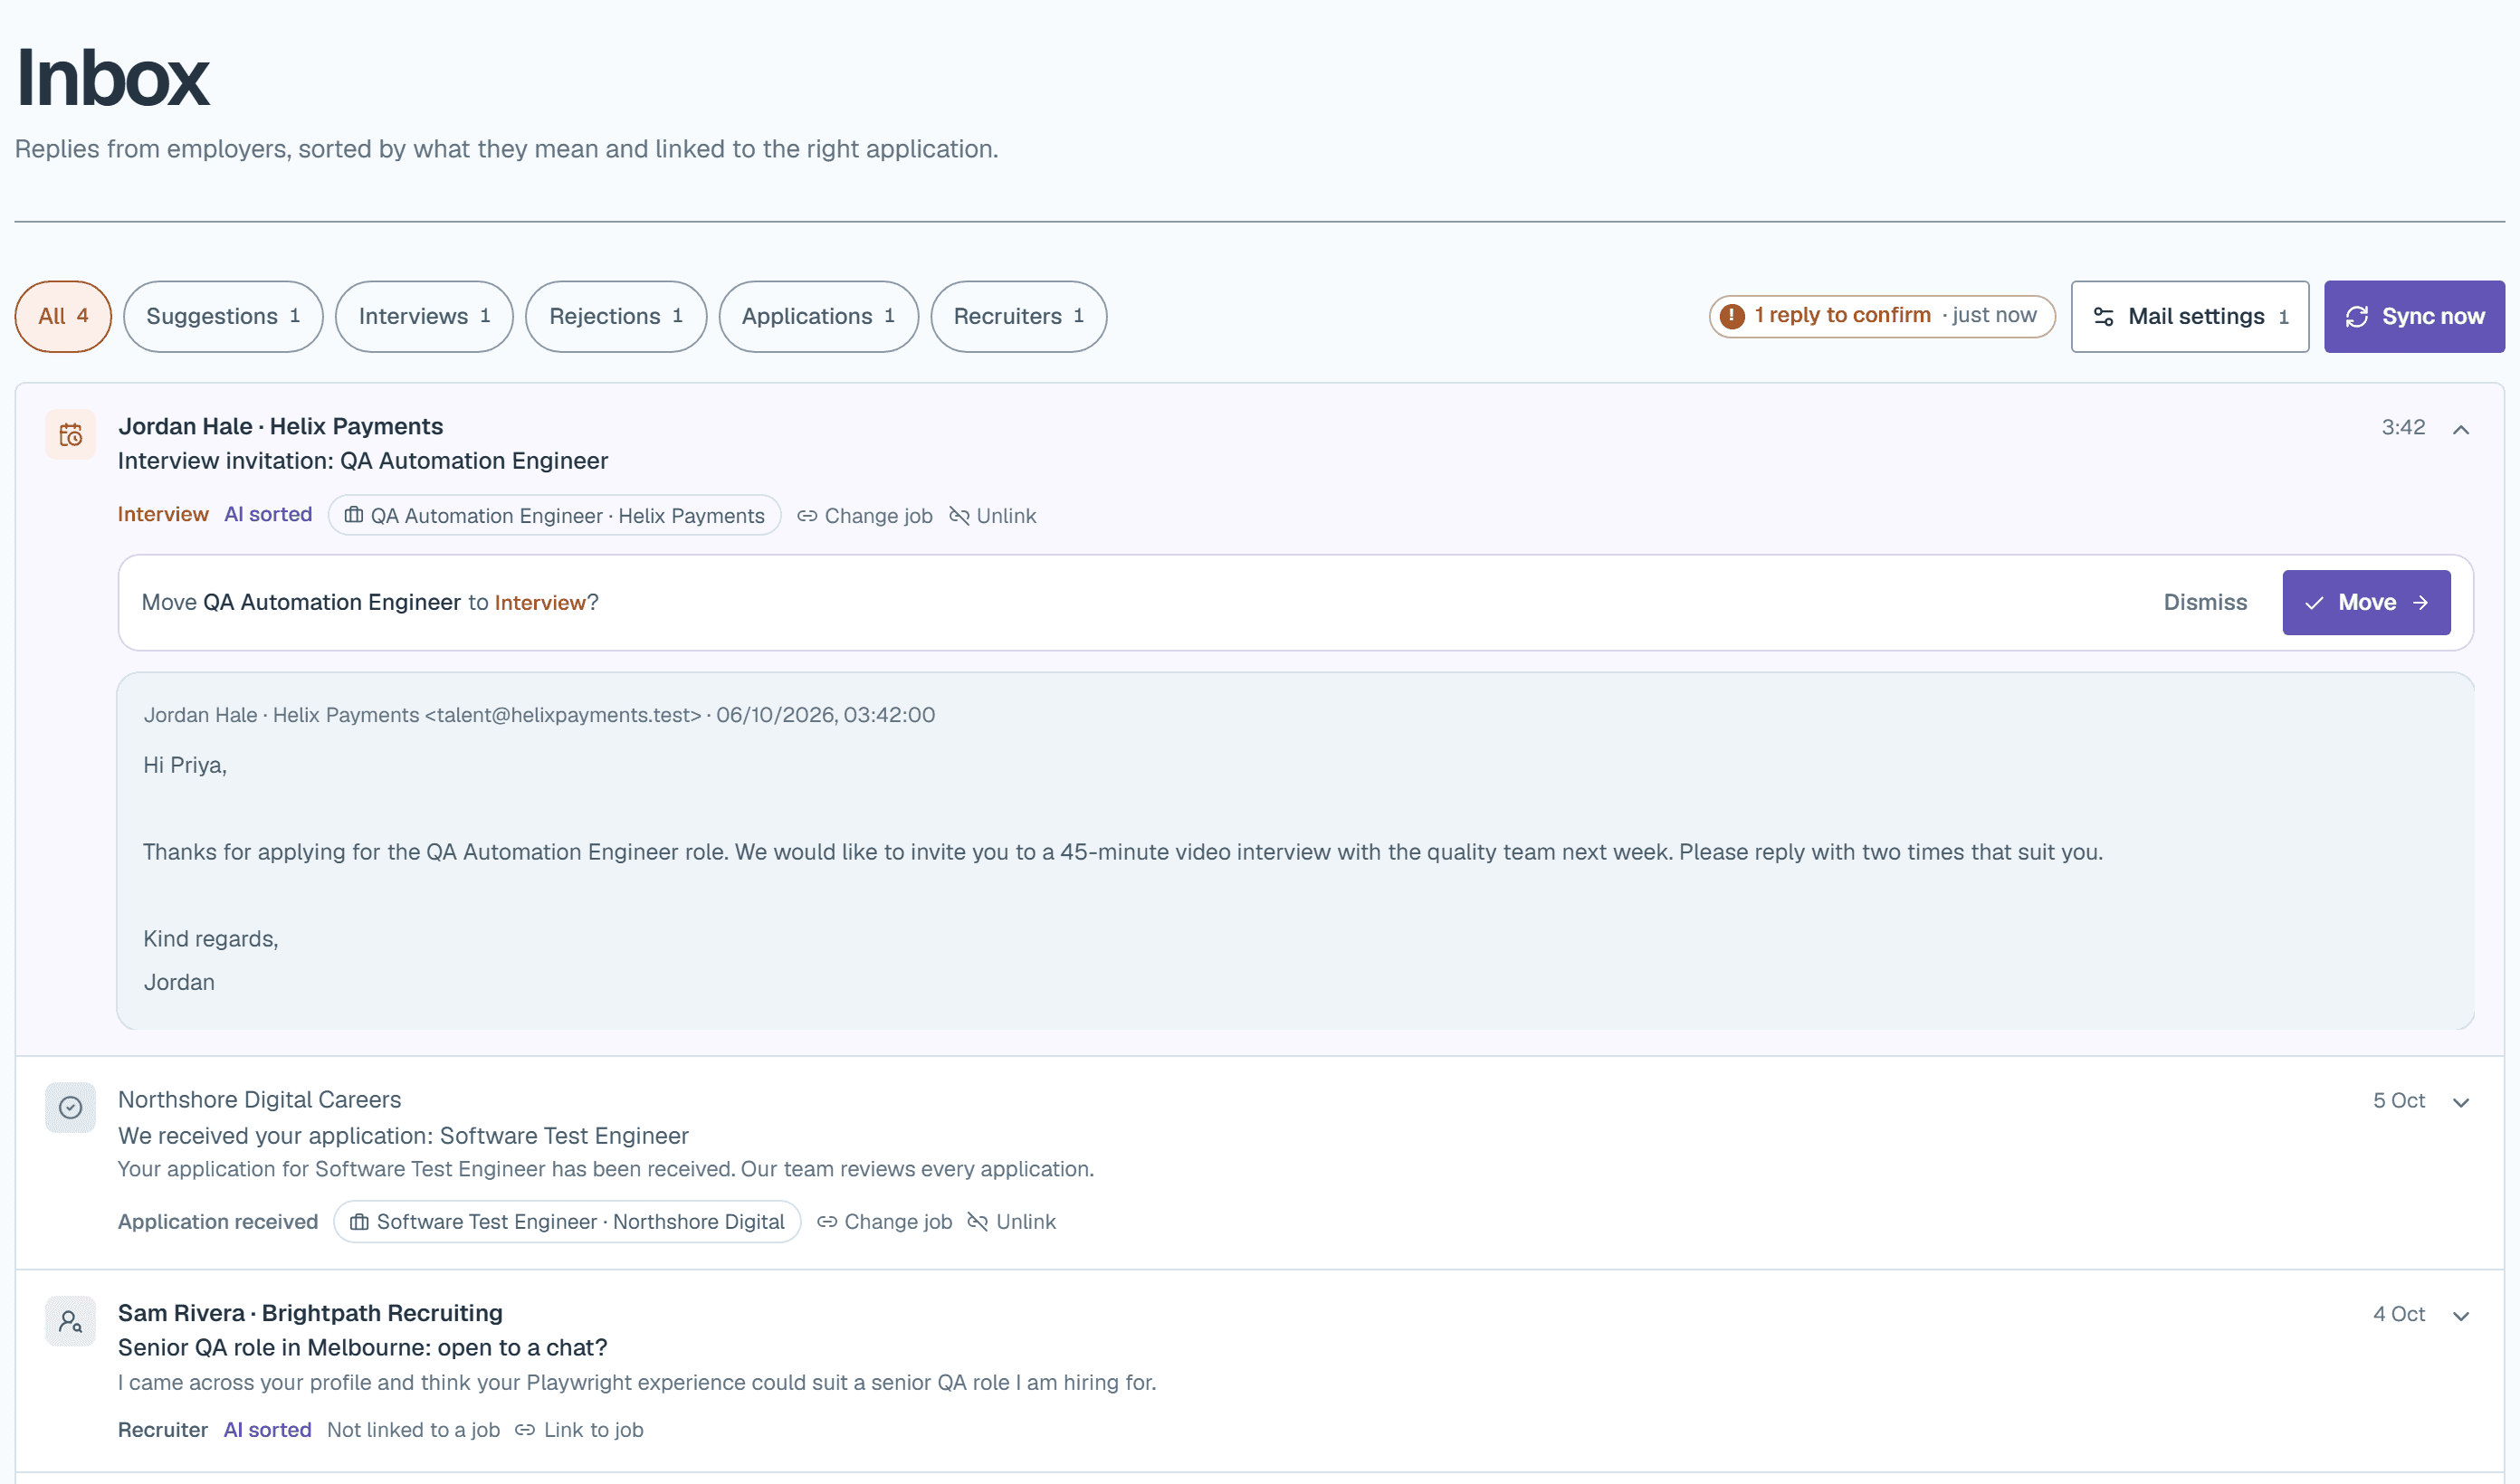Open Mail settings
The image size is (2520, 1484).
point(2190,317)
